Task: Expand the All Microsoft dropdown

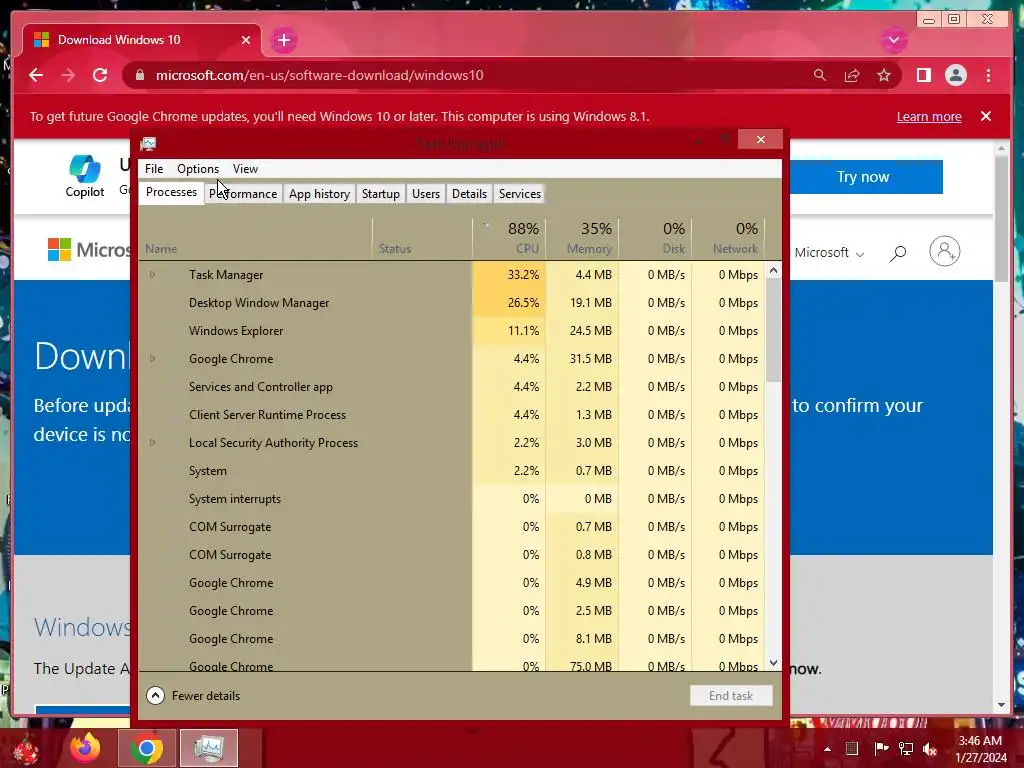Action: (x=829, y=253)
